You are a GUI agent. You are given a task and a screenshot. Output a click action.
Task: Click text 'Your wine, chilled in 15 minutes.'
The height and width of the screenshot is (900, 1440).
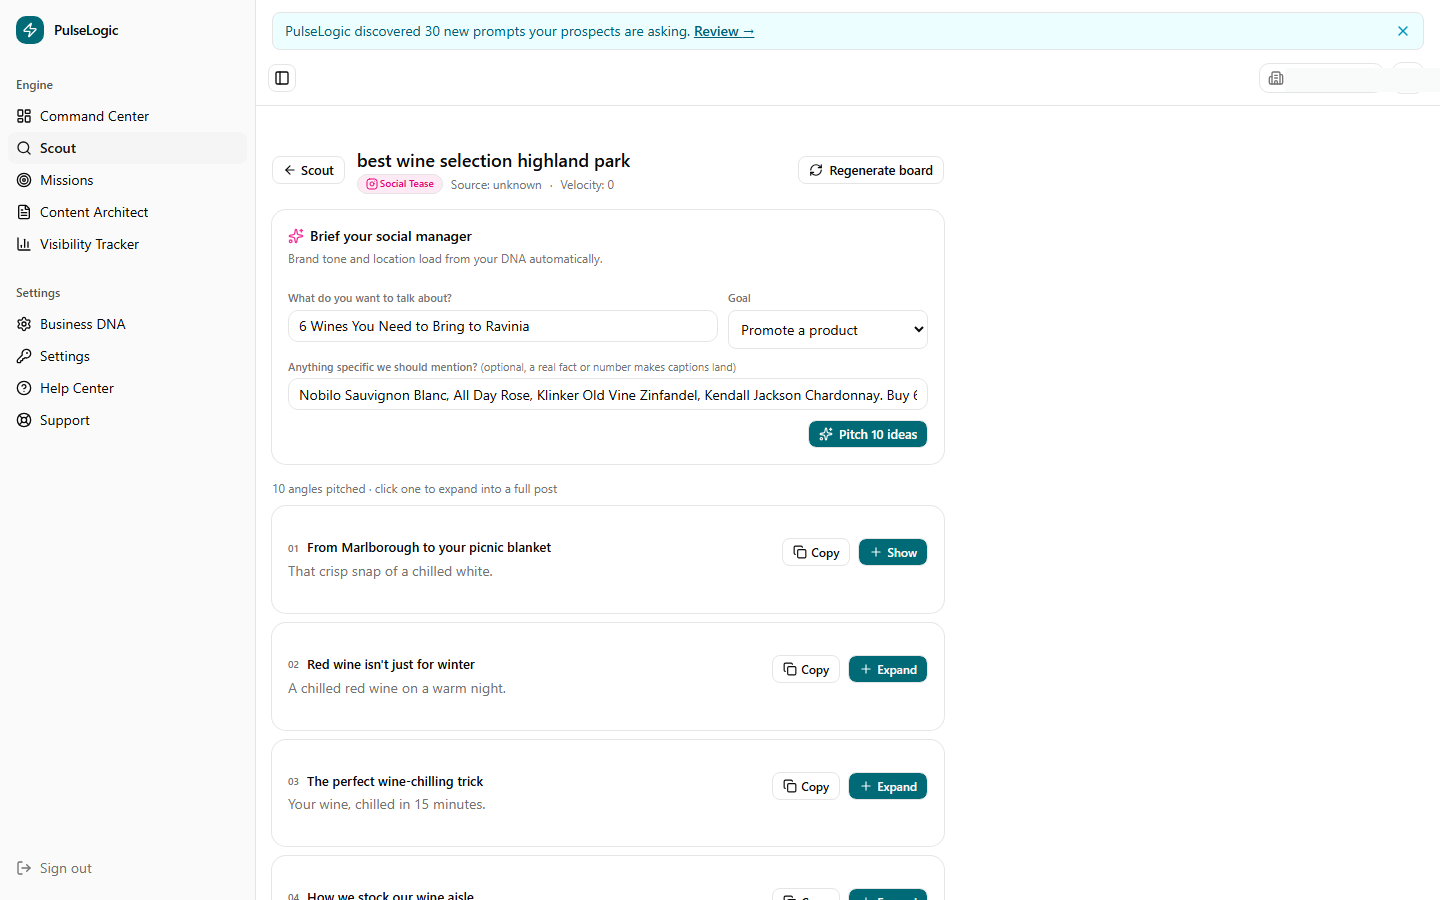tap(387, 804)
